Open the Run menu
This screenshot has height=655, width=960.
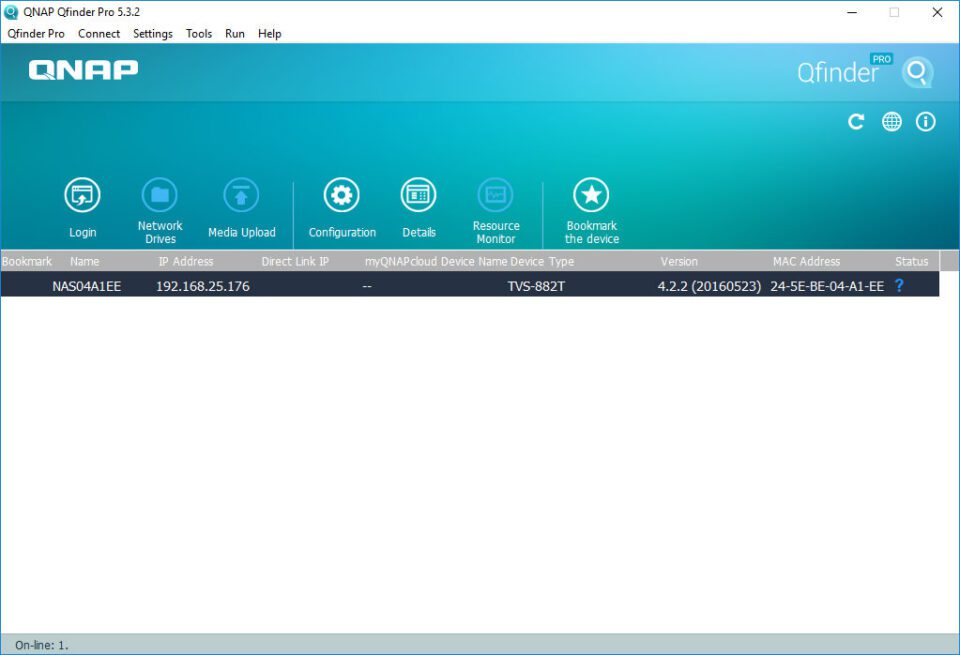tap(234, 34)
